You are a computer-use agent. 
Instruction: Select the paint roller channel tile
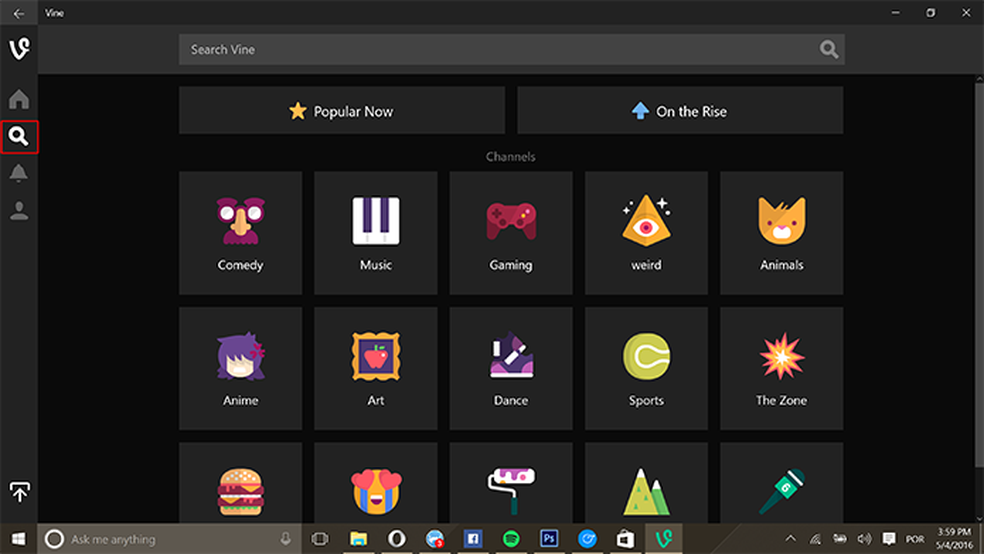click(x=511, y=482)
